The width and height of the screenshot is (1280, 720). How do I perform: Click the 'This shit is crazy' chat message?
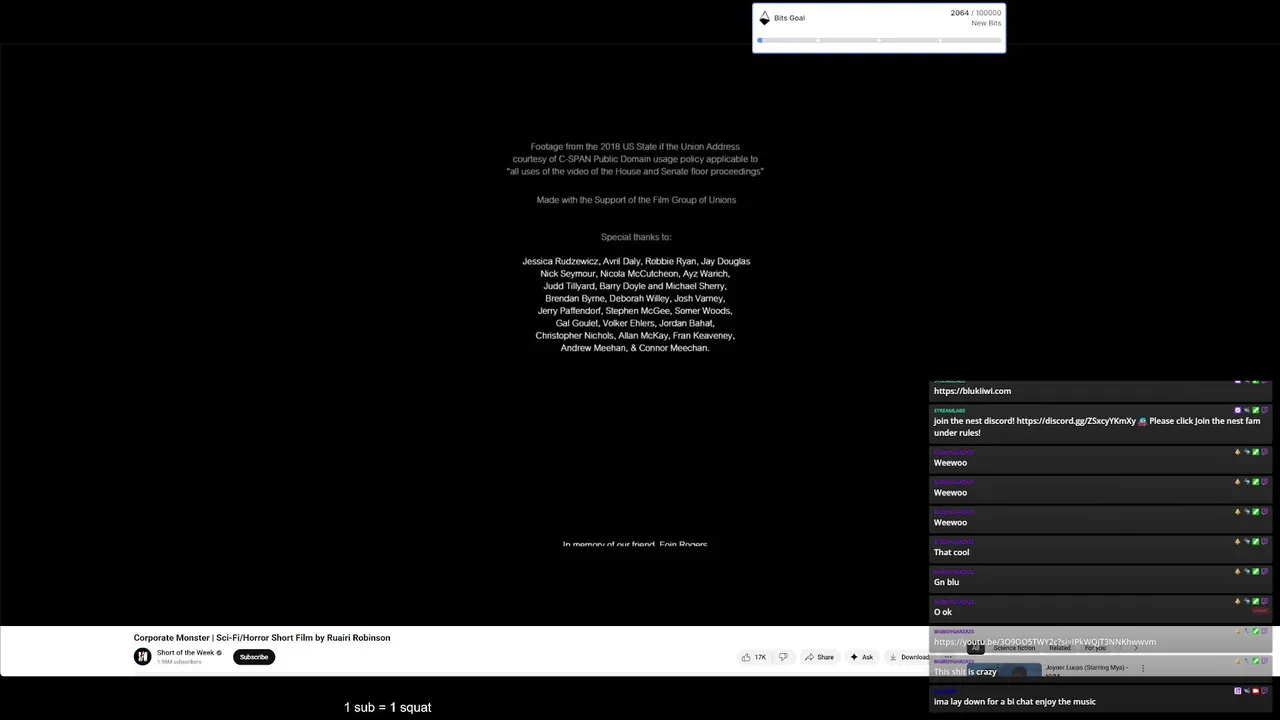click(965, 672)
